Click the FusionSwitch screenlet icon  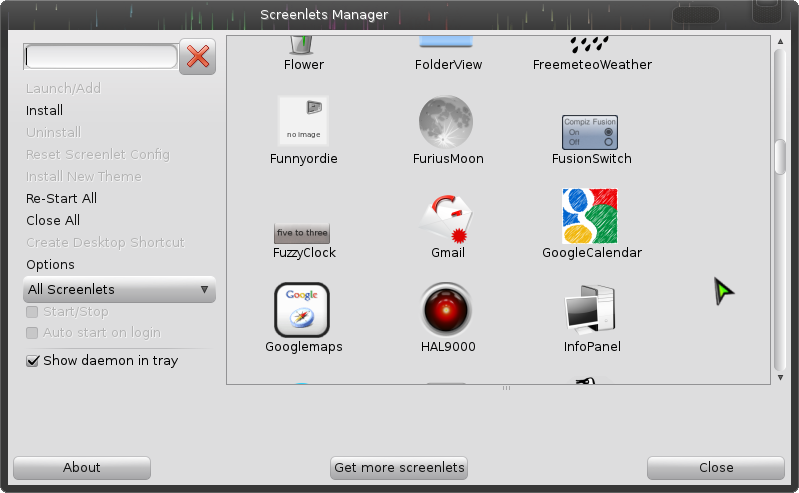[590, 132]
